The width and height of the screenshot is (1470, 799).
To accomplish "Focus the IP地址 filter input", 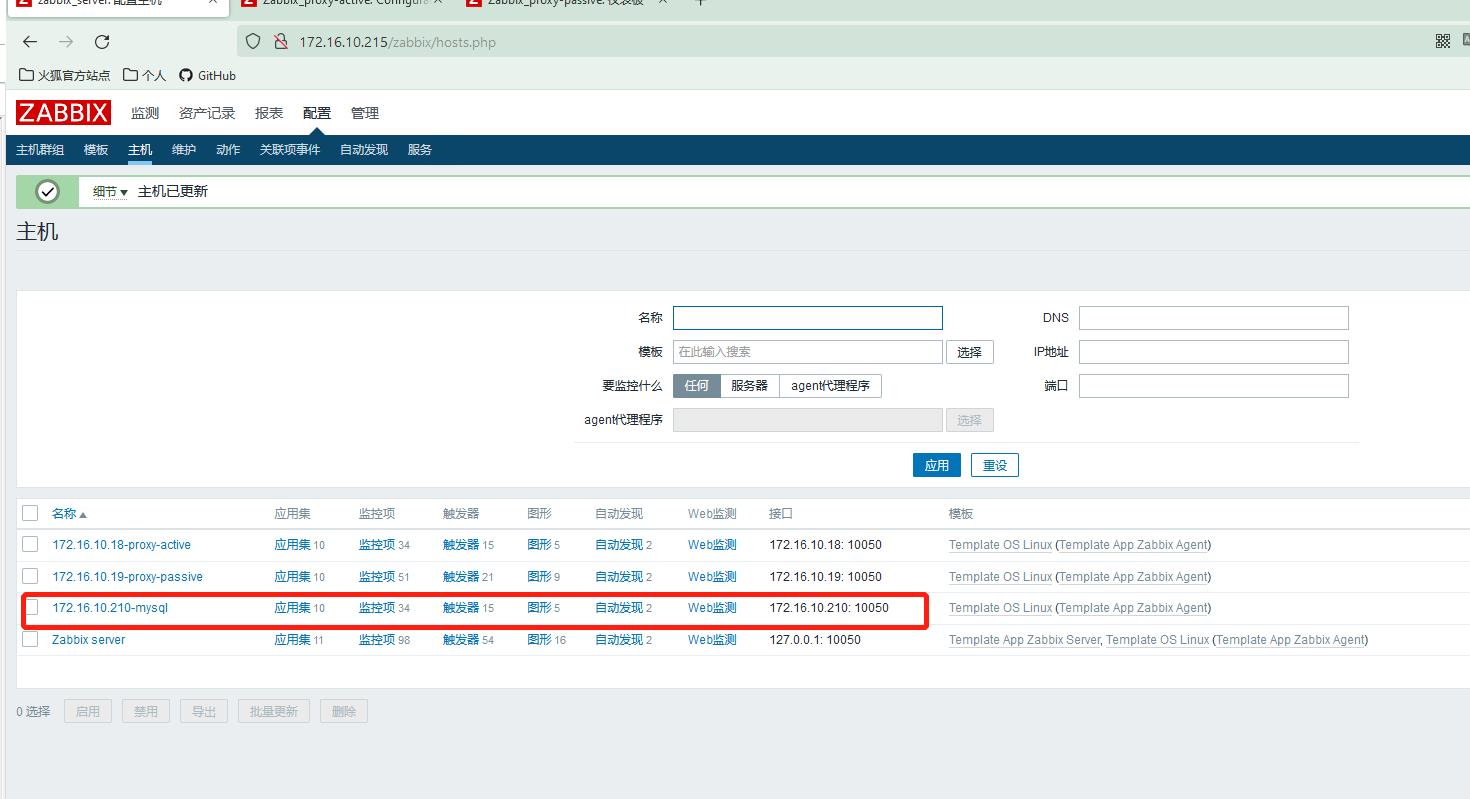I will (x=1214, y=352).
